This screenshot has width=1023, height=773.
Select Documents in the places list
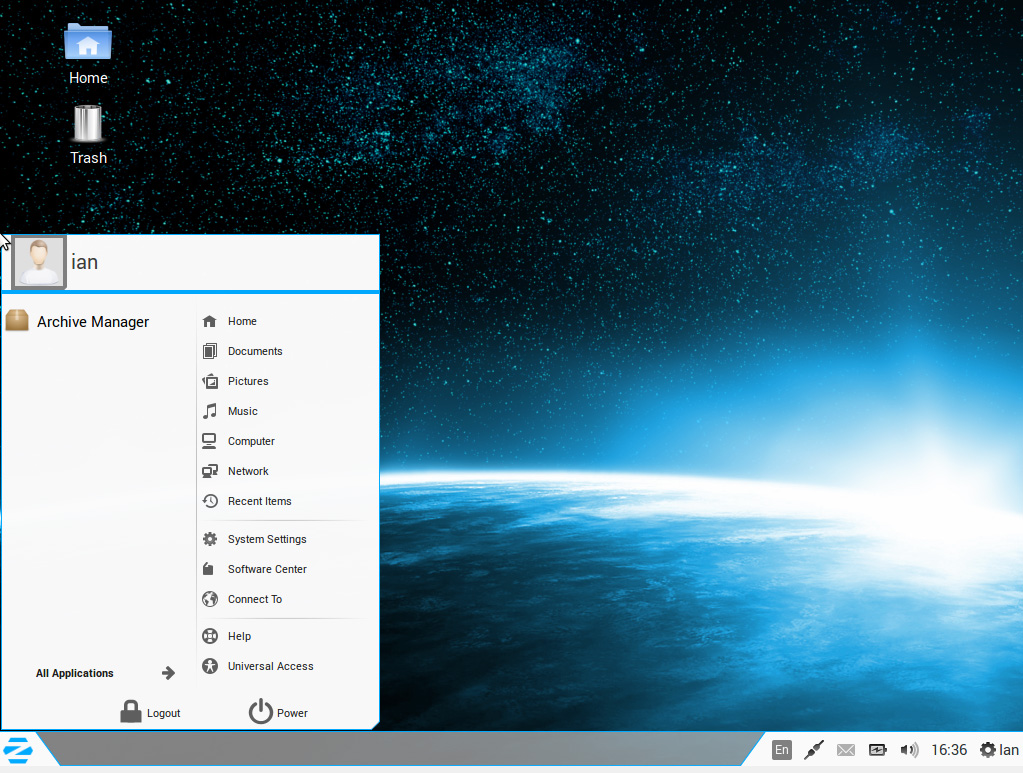254,351
